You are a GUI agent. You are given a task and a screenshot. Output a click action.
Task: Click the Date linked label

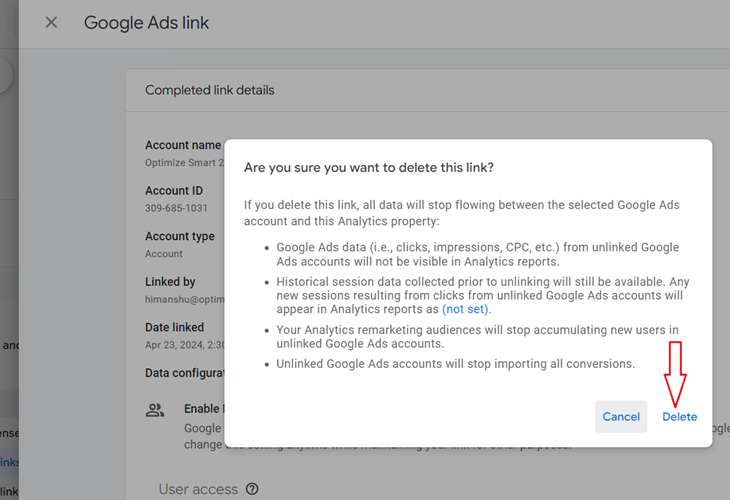tap(174, 327)
